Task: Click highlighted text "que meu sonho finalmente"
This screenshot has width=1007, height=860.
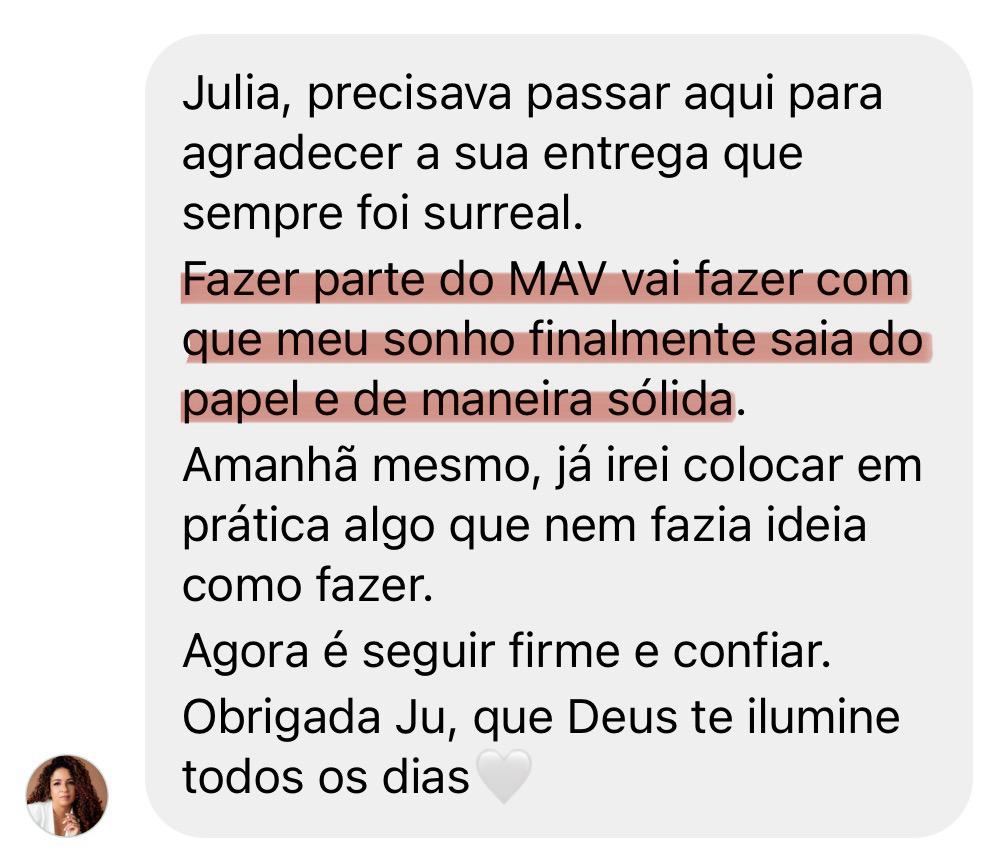Action: pyautogui.click(x=469, y=340)
